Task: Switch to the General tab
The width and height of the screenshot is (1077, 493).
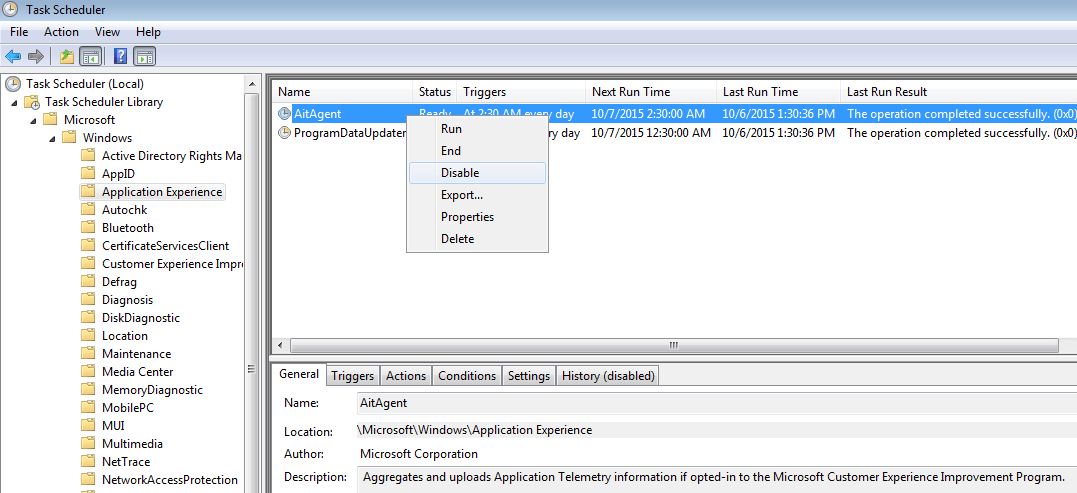Action: (x=299, y=374)
